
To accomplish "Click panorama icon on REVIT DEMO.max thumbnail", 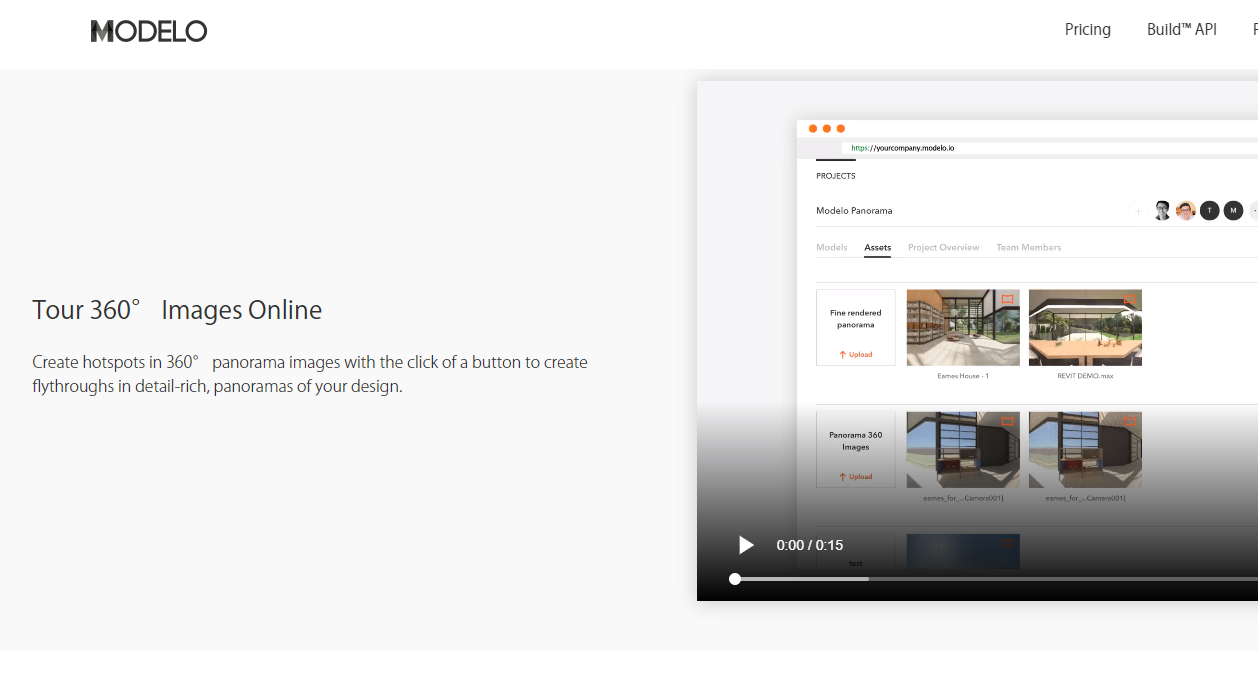I will (1129, 299).
